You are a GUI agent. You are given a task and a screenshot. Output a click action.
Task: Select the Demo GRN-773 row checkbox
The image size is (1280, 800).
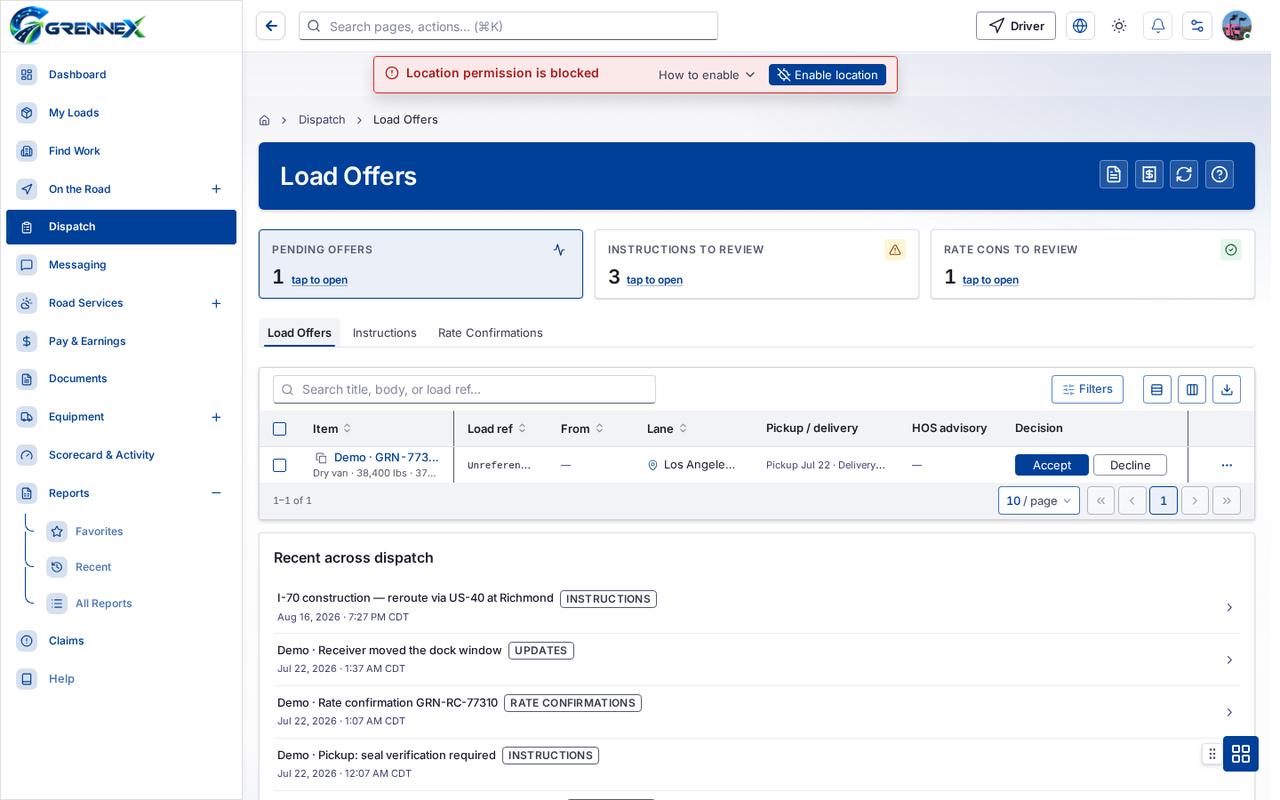click(280, 465)
